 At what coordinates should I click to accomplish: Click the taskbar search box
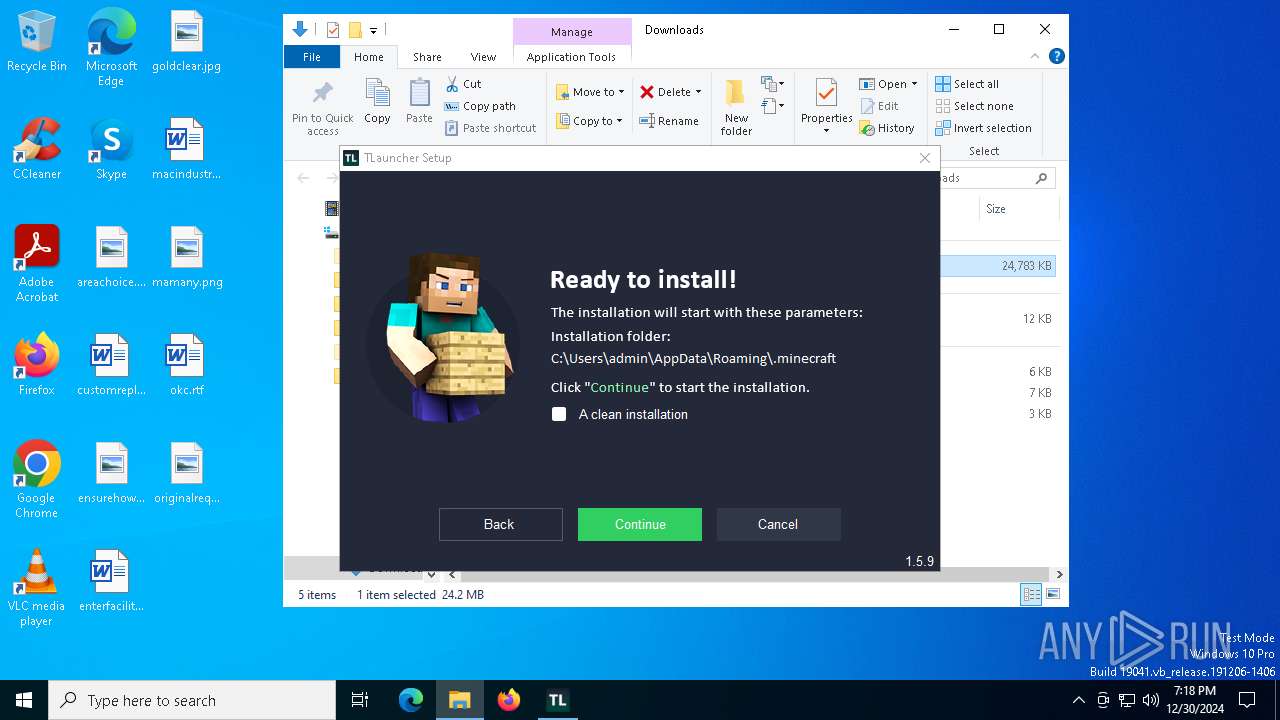click(192, 700)
